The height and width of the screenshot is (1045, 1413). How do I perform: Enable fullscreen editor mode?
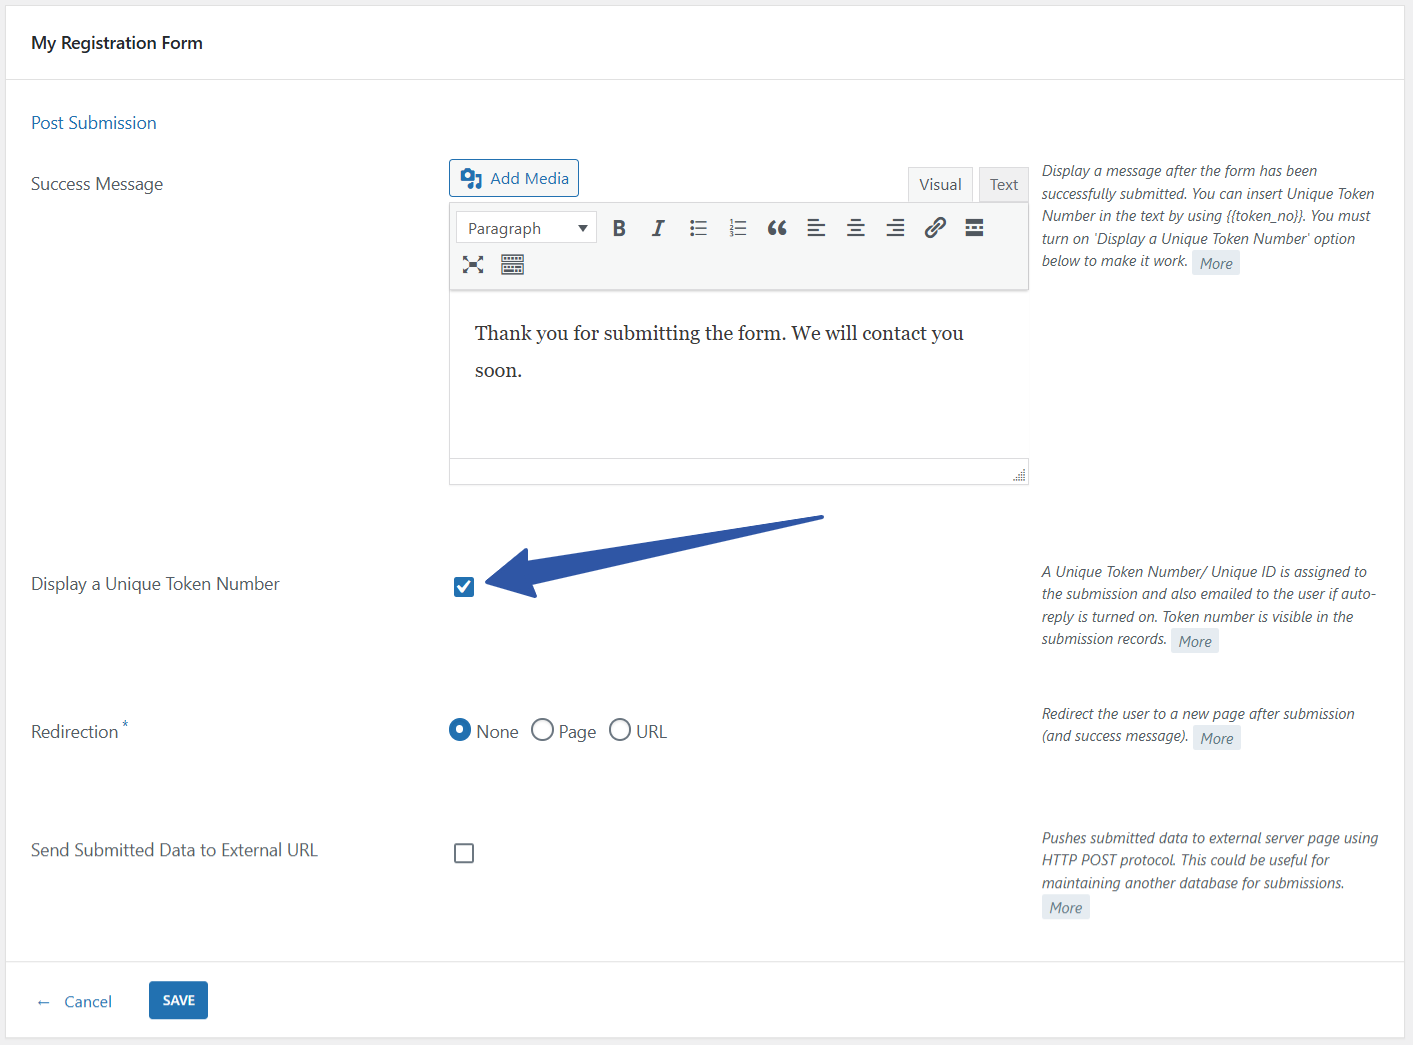(473, 264)
